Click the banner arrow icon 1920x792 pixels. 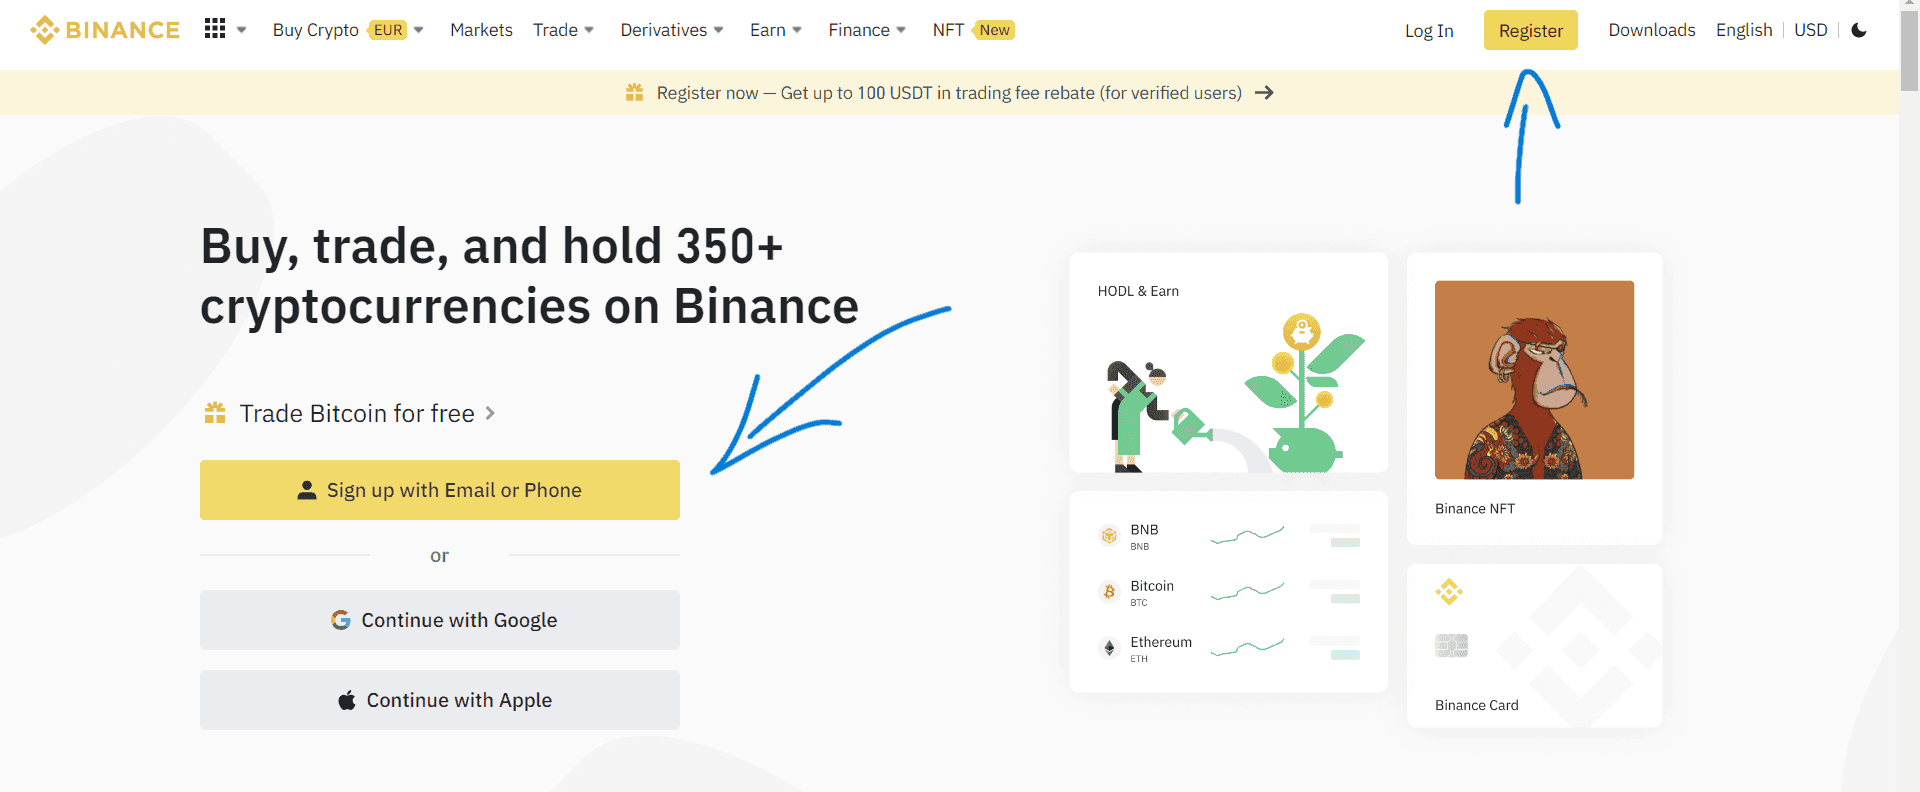coord(1264,93)
